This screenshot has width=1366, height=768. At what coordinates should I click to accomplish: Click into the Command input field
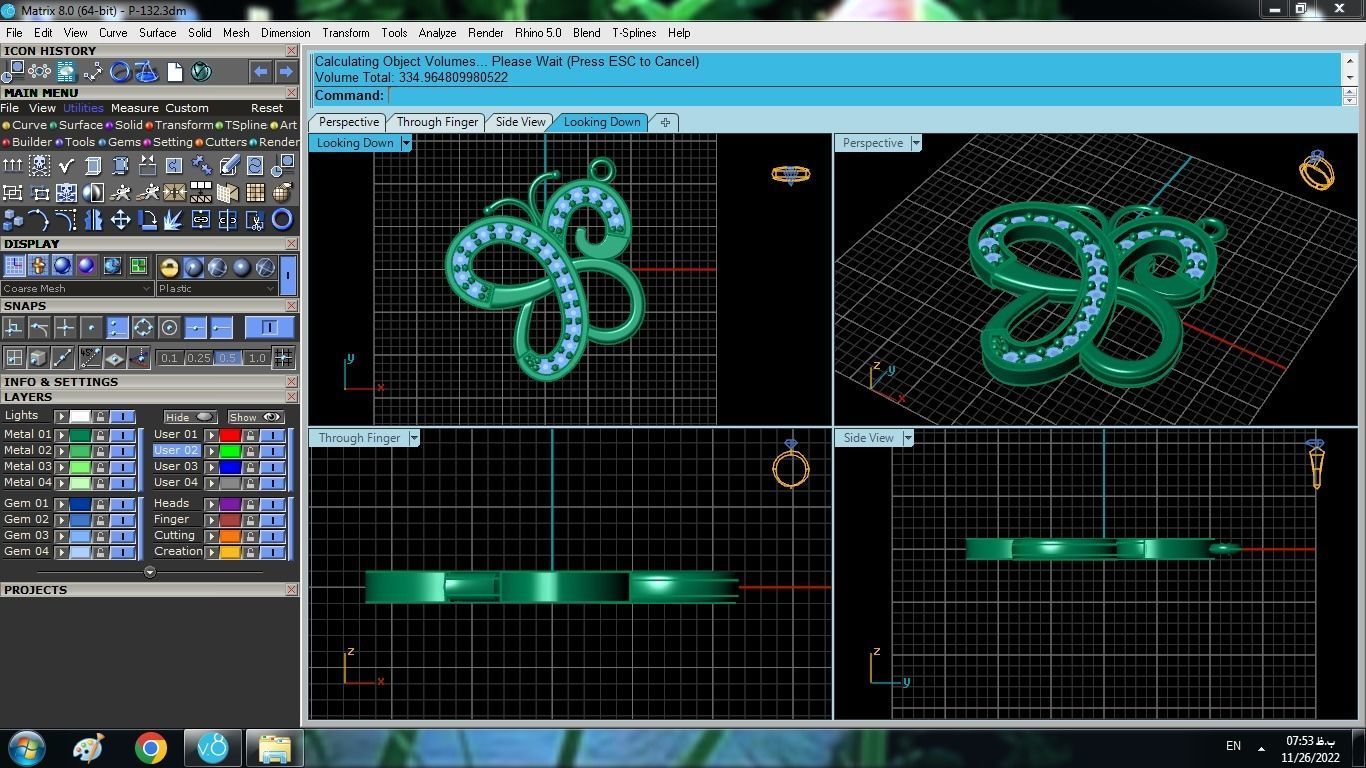[x=865, y=96]
